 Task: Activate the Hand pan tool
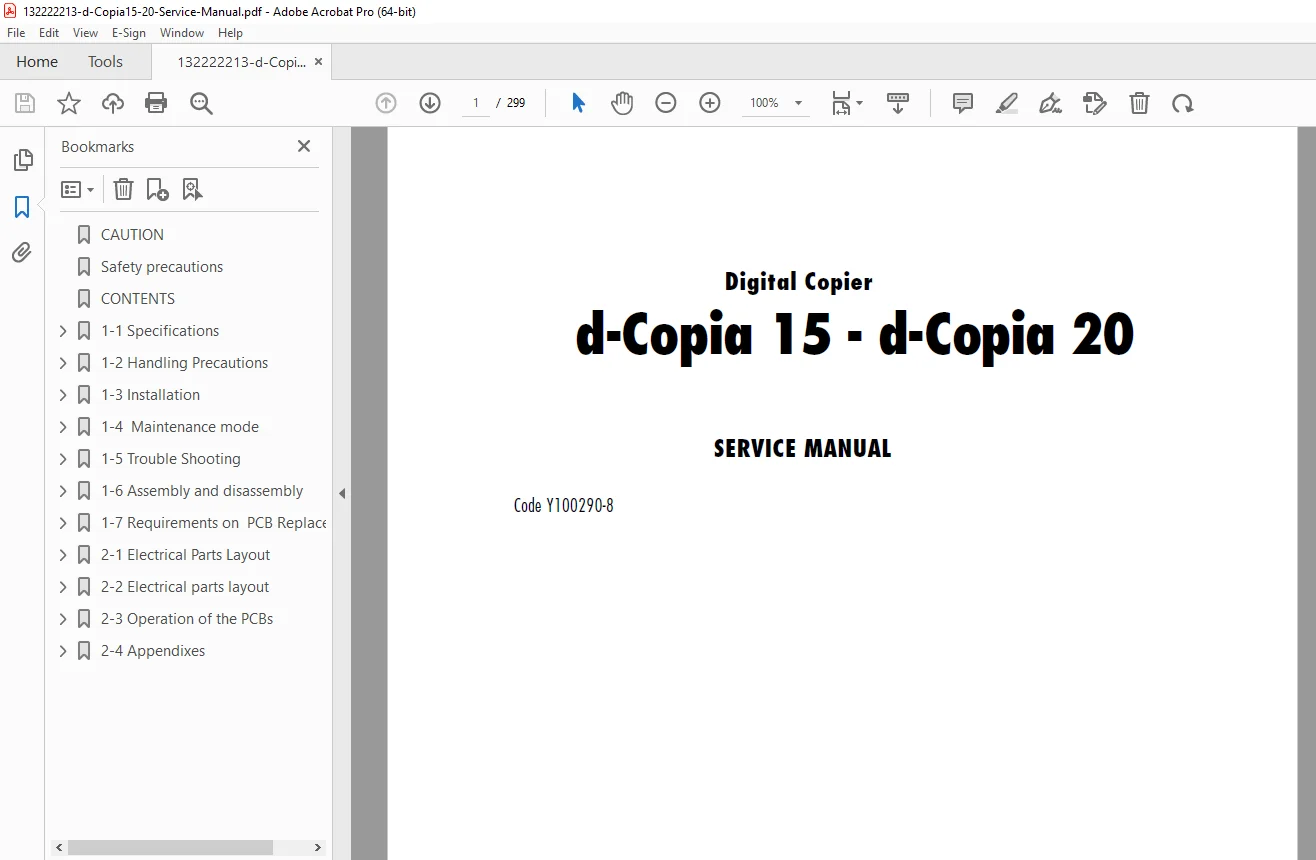(622, 103)
